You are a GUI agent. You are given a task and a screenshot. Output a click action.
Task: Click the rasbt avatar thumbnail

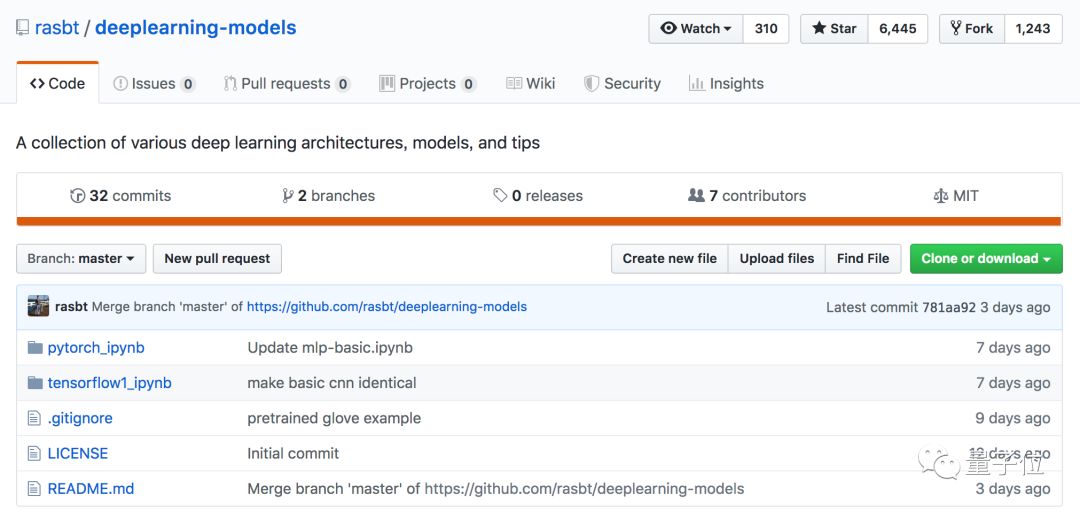point(38,307)
